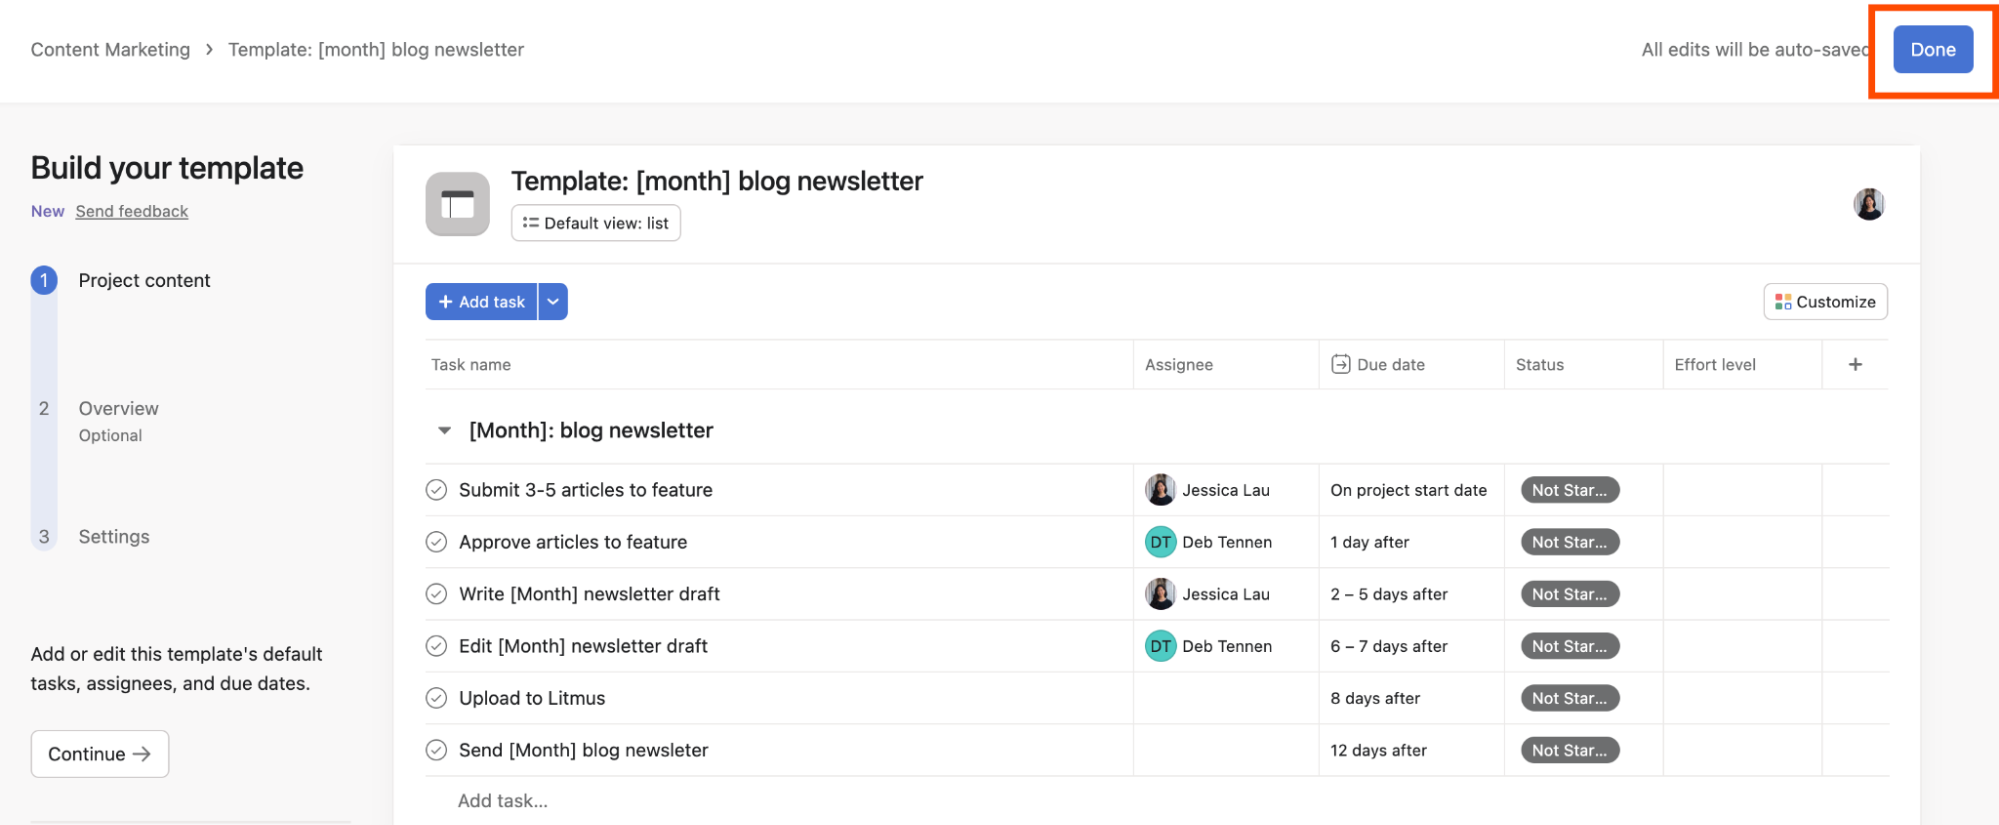Open Default view: list selector
Image resolution: width=1999 pixels, height=825 pixels.
tap(596, 223)
